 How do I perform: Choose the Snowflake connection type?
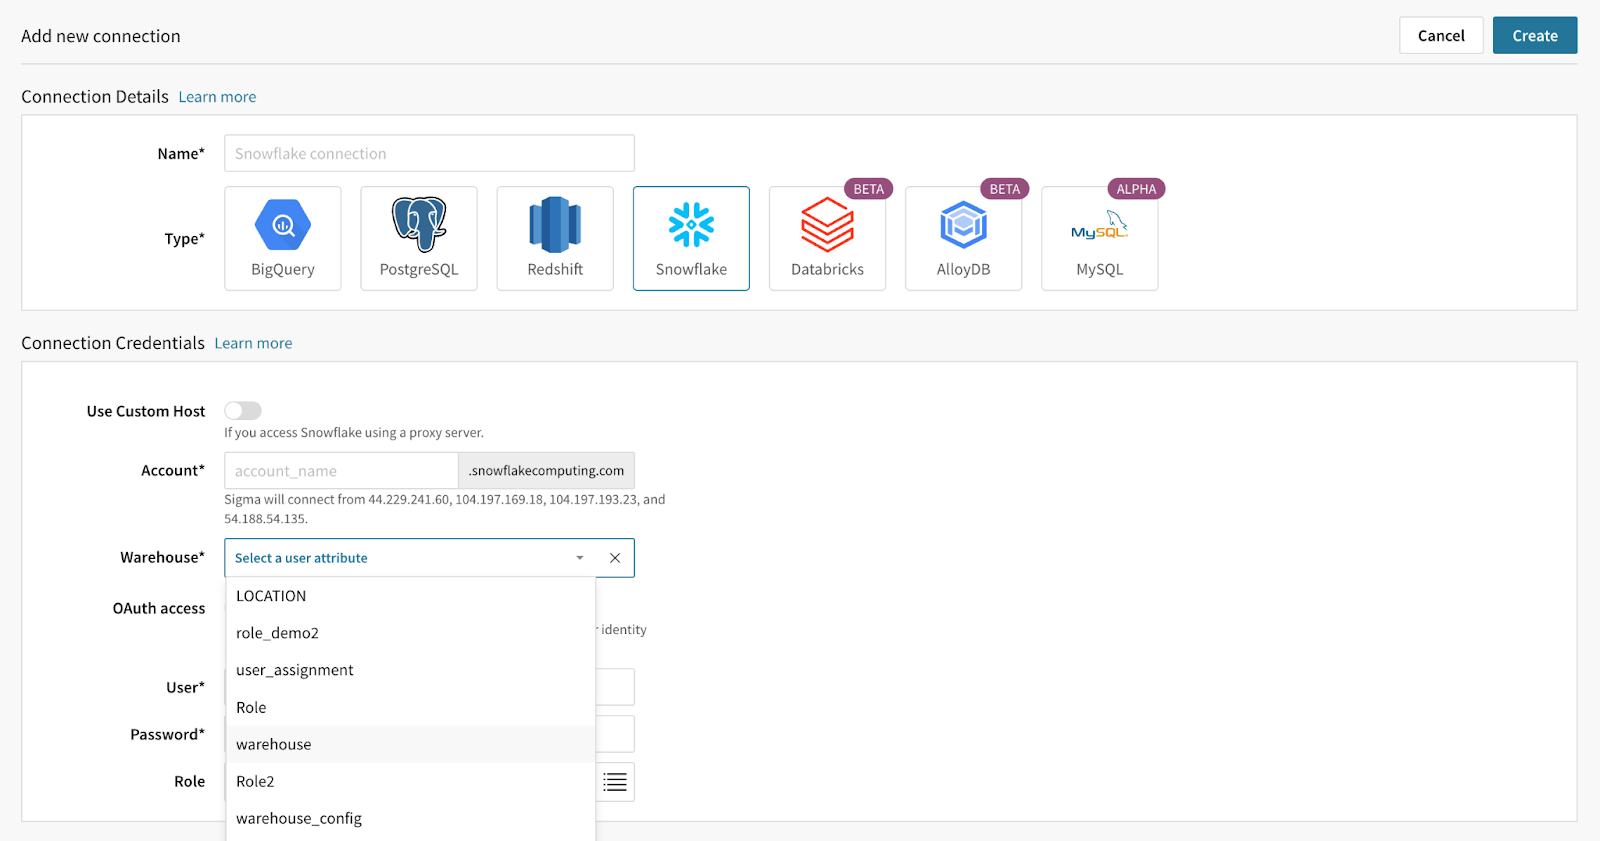click(691, 238)
